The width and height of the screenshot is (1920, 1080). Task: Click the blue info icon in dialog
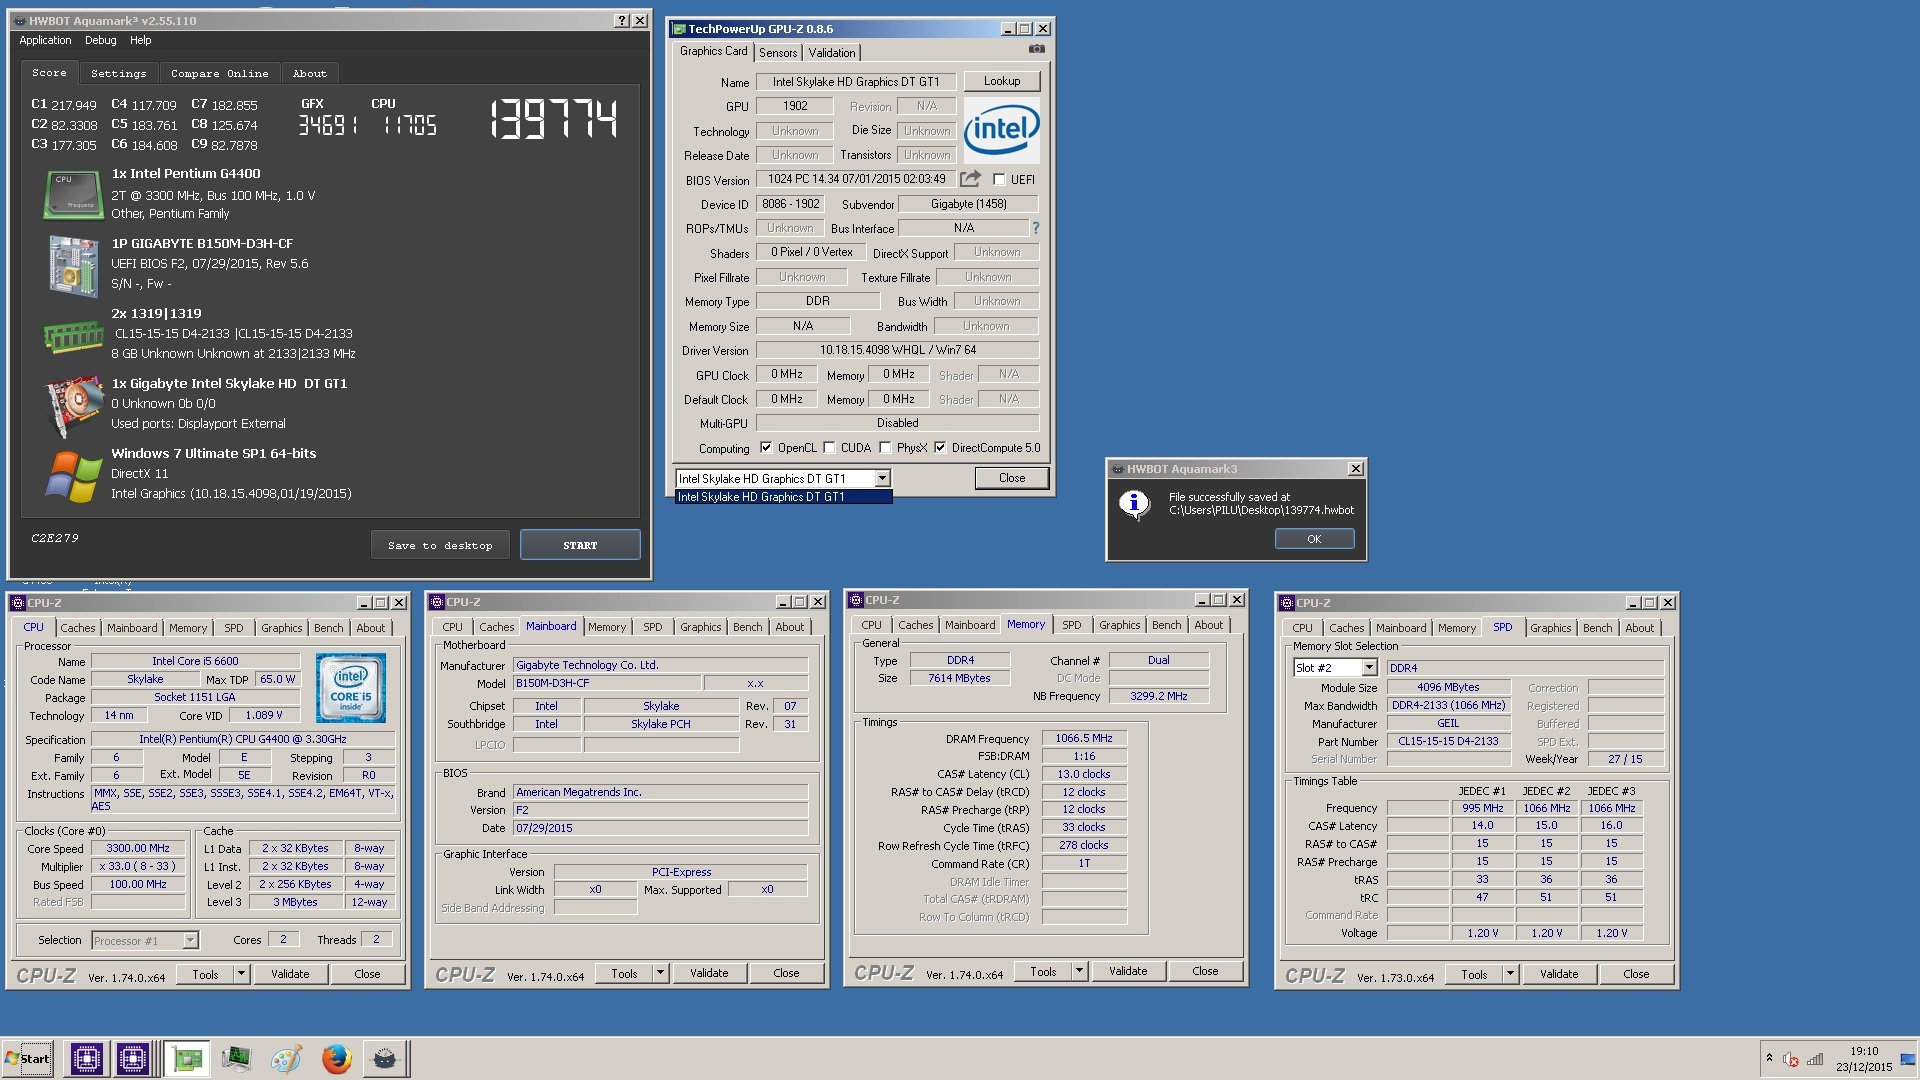1134,504
